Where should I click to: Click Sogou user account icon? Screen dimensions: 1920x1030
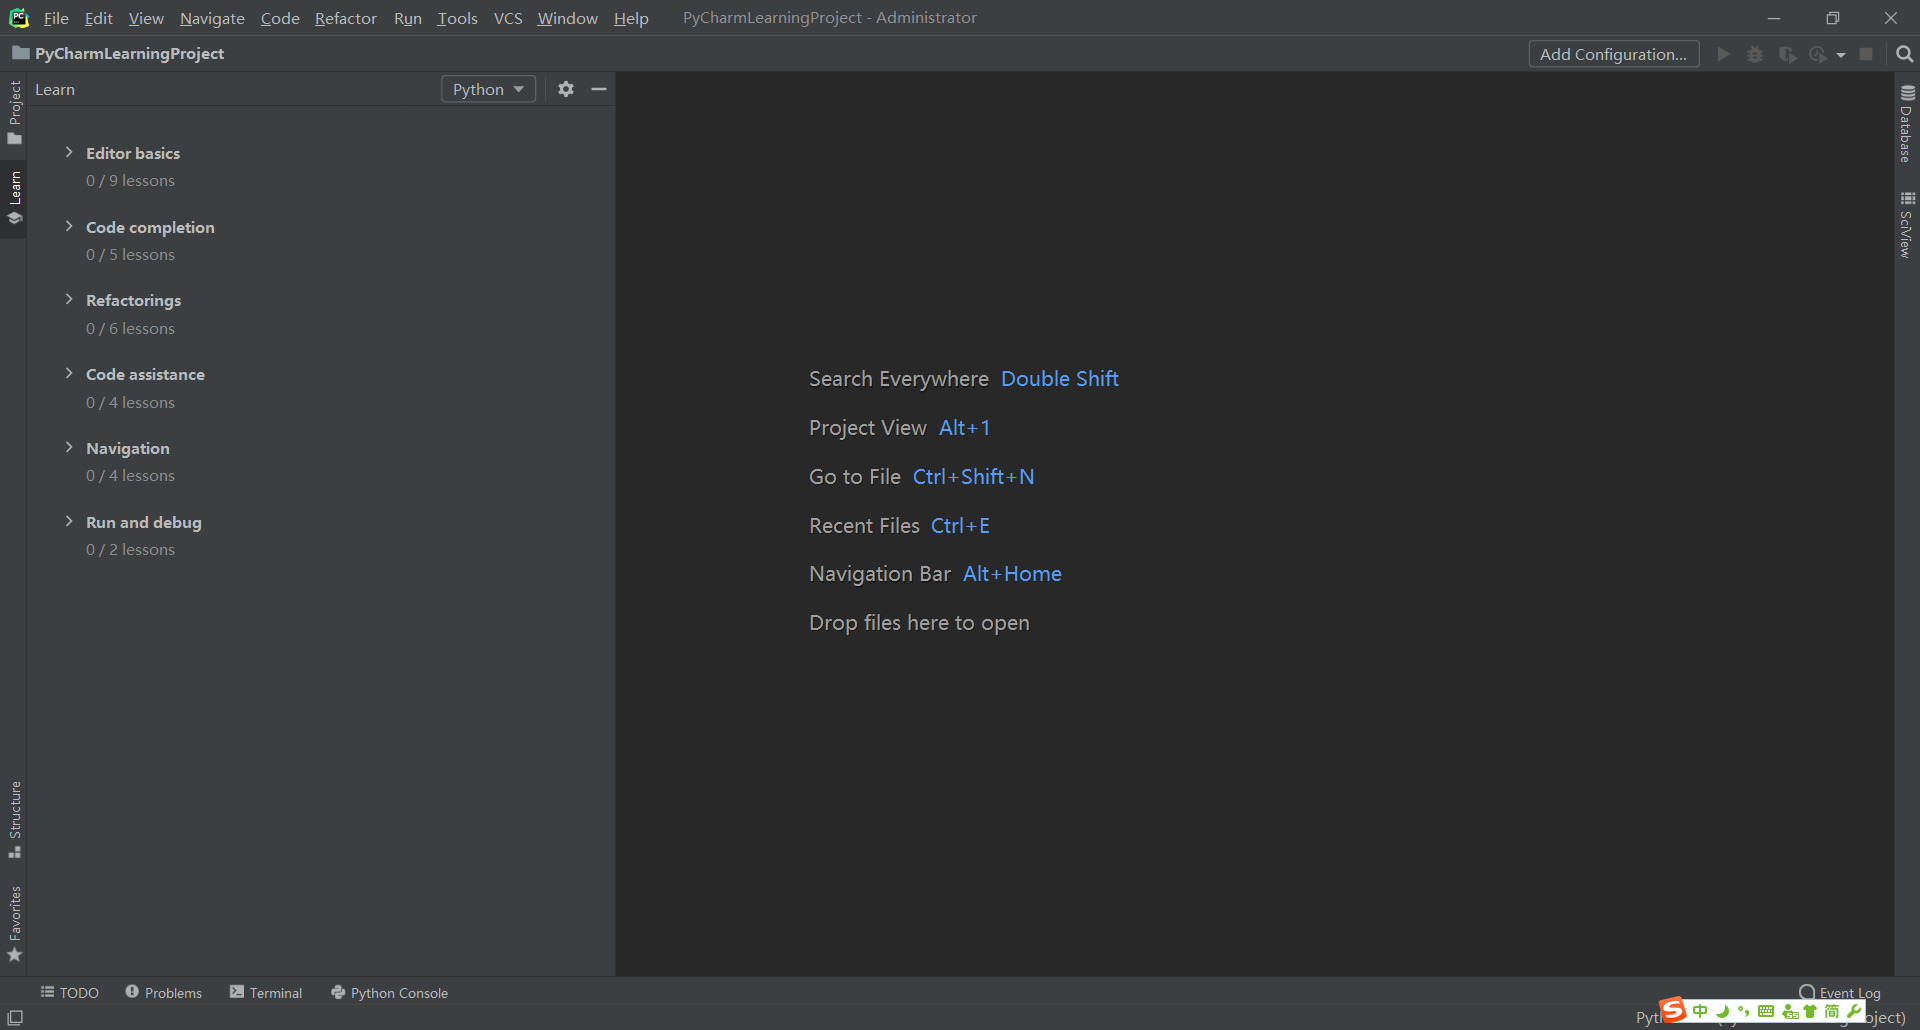click(x=1790, y=1011)
